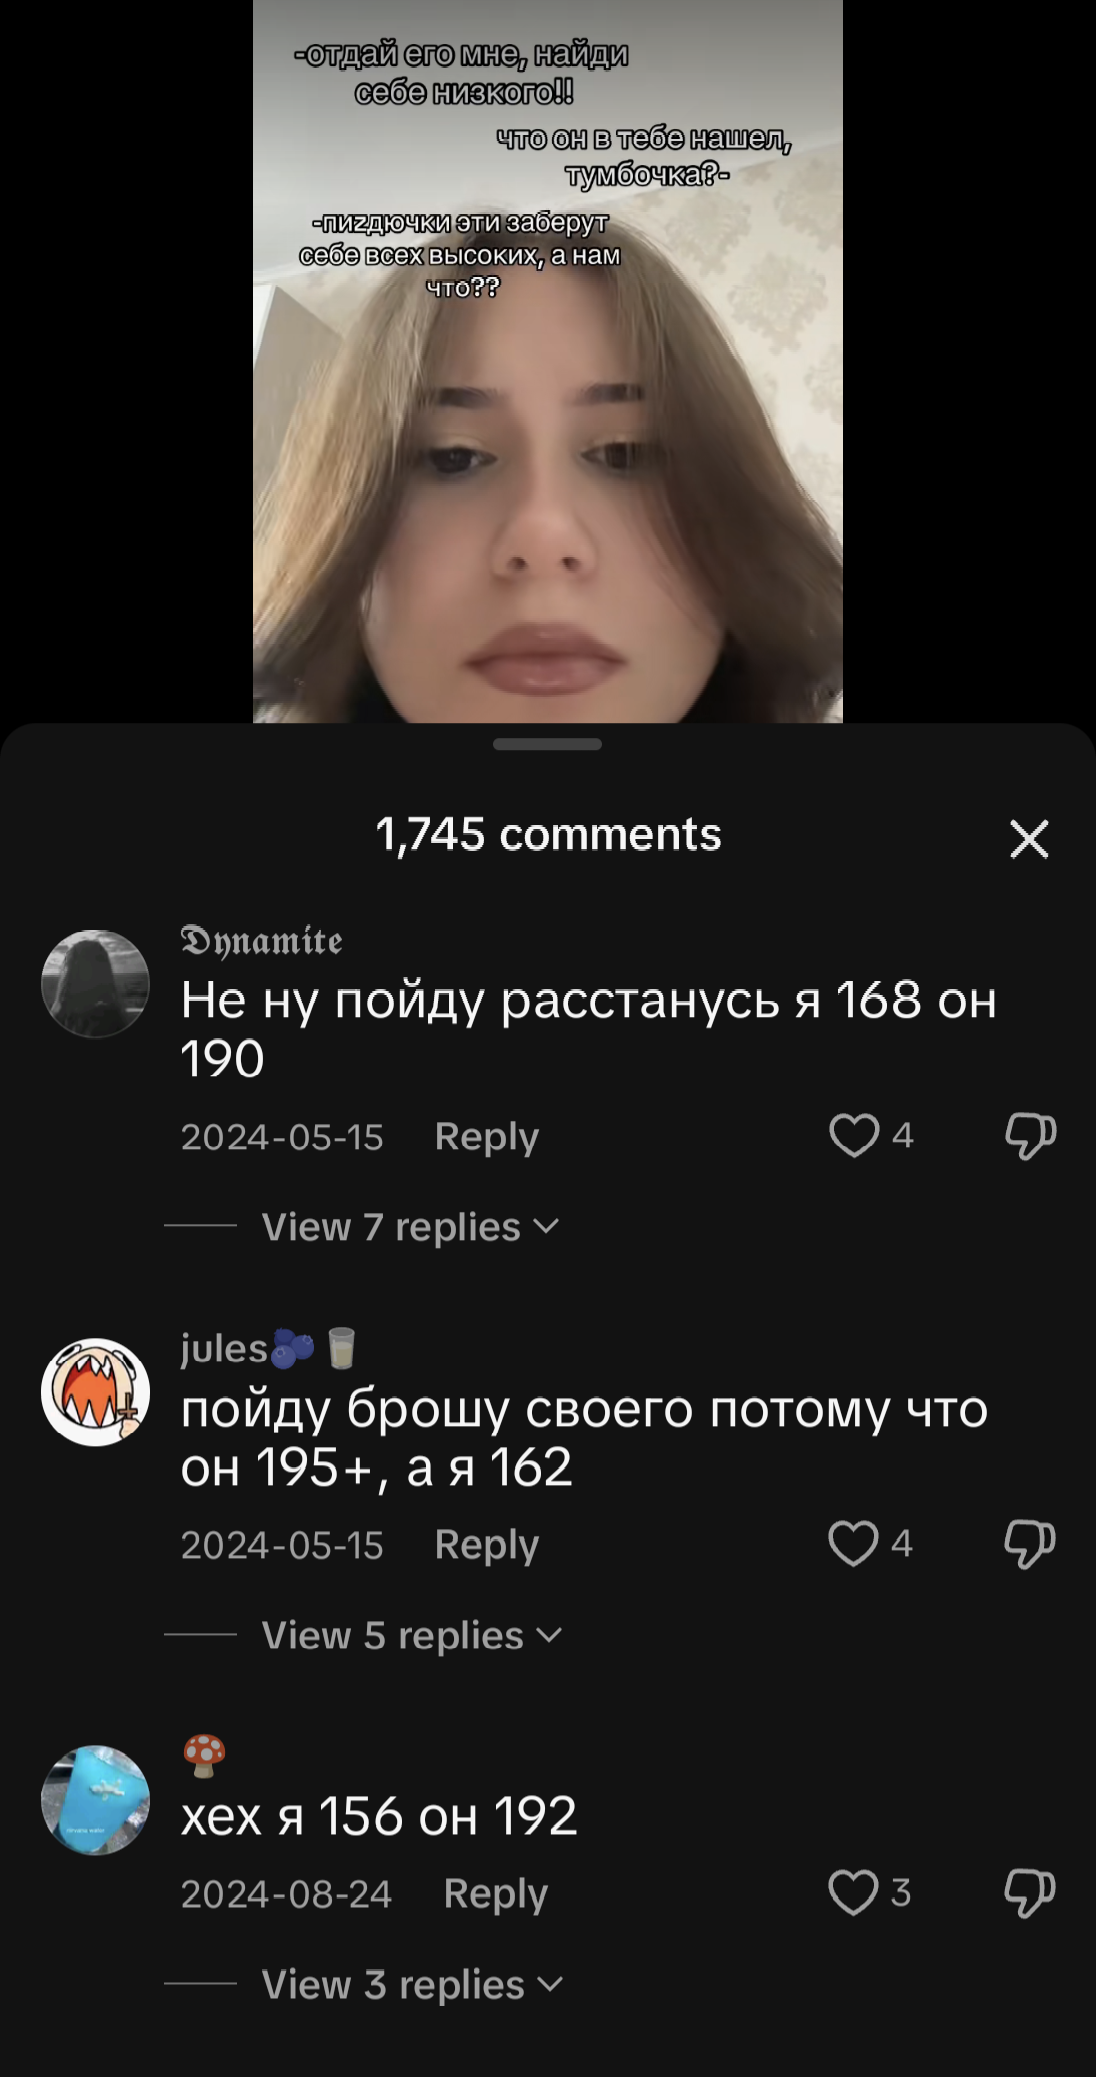The image size is (1096, 2077).
Task: Open the mushroom user's blue avatar
Action: tap(95, 1800)
